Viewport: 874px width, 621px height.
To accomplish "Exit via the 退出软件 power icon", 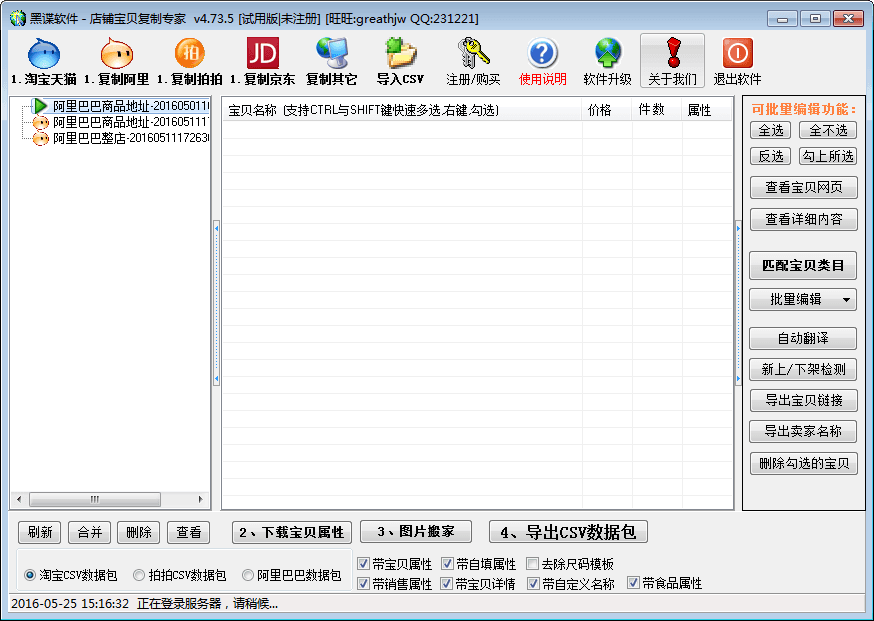I will coord(737,54).
